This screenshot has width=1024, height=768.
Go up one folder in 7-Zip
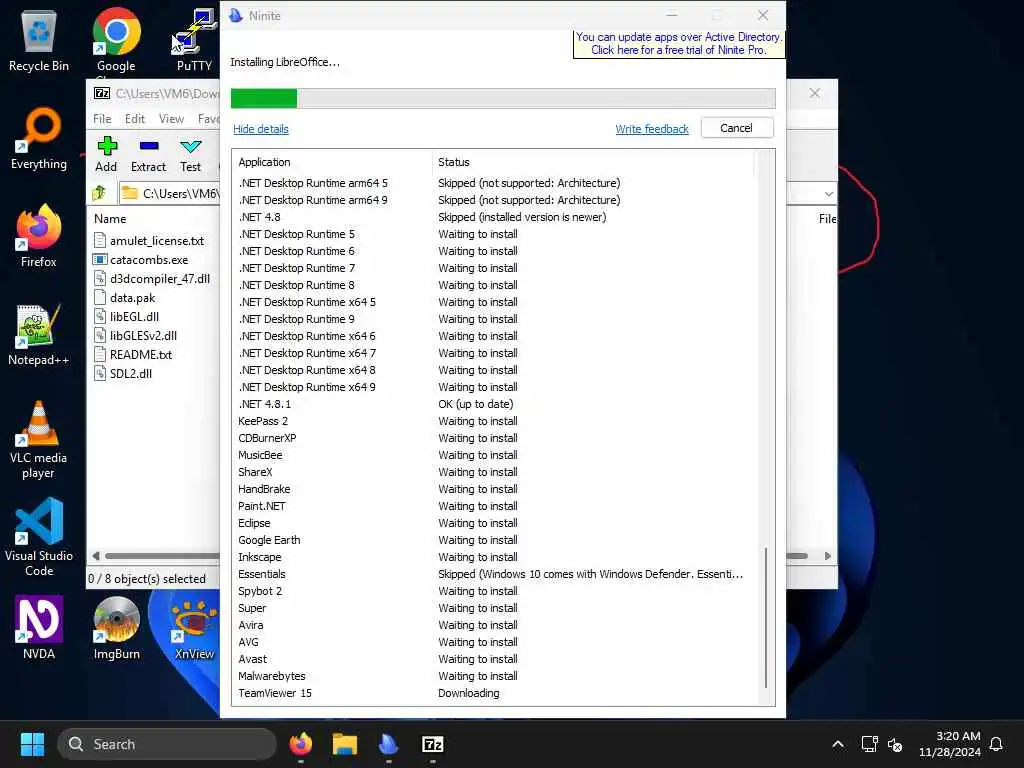[99, 193]
